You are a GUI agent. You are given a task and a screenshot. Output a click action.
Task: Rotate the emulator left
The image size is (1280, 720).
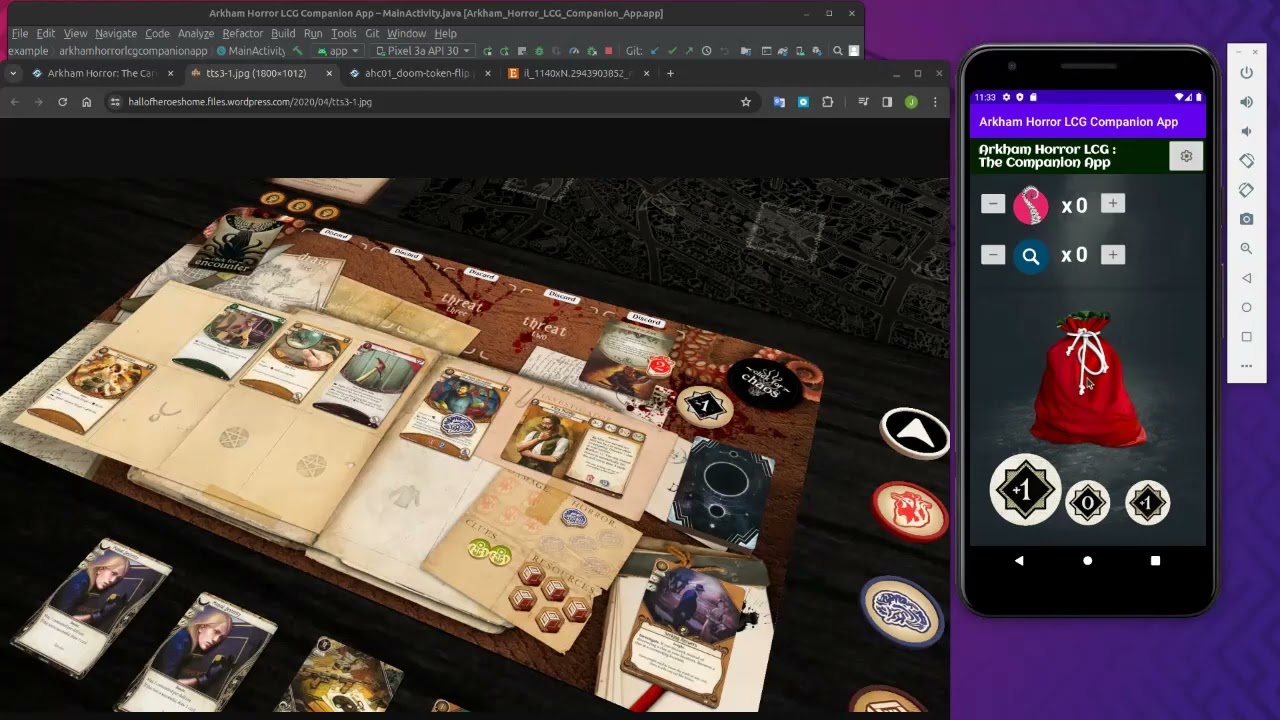click(1246, 161)
